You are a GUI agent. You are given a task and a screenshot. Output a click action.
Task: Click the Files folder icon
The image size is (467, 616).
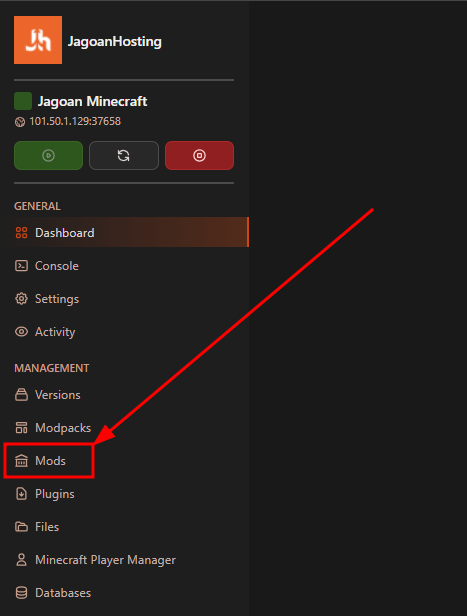coord(21,526)
